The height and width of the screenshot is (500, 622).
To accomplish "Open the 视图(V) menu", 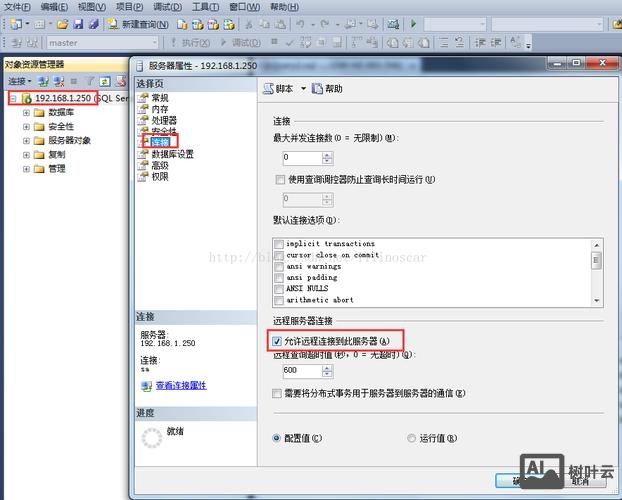I will [92, 7].
